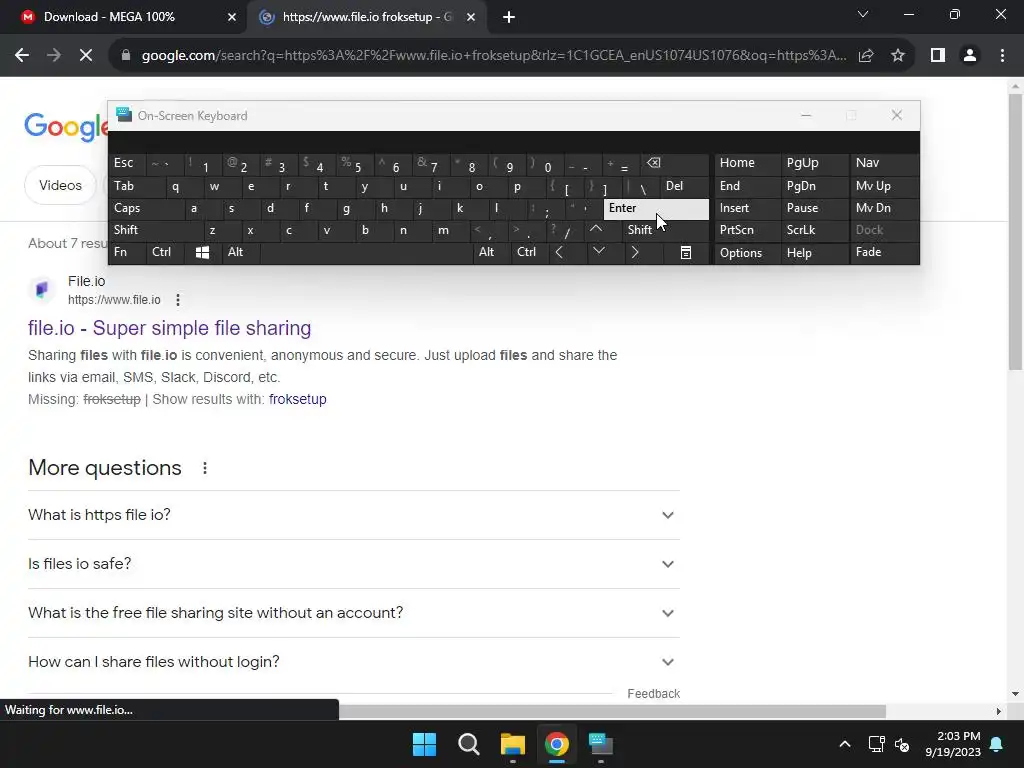This screenshot has height=768, width=1024.
Task: Click the Esc key on On-Screen Keyboard
Action: click(x=127, y=163)
